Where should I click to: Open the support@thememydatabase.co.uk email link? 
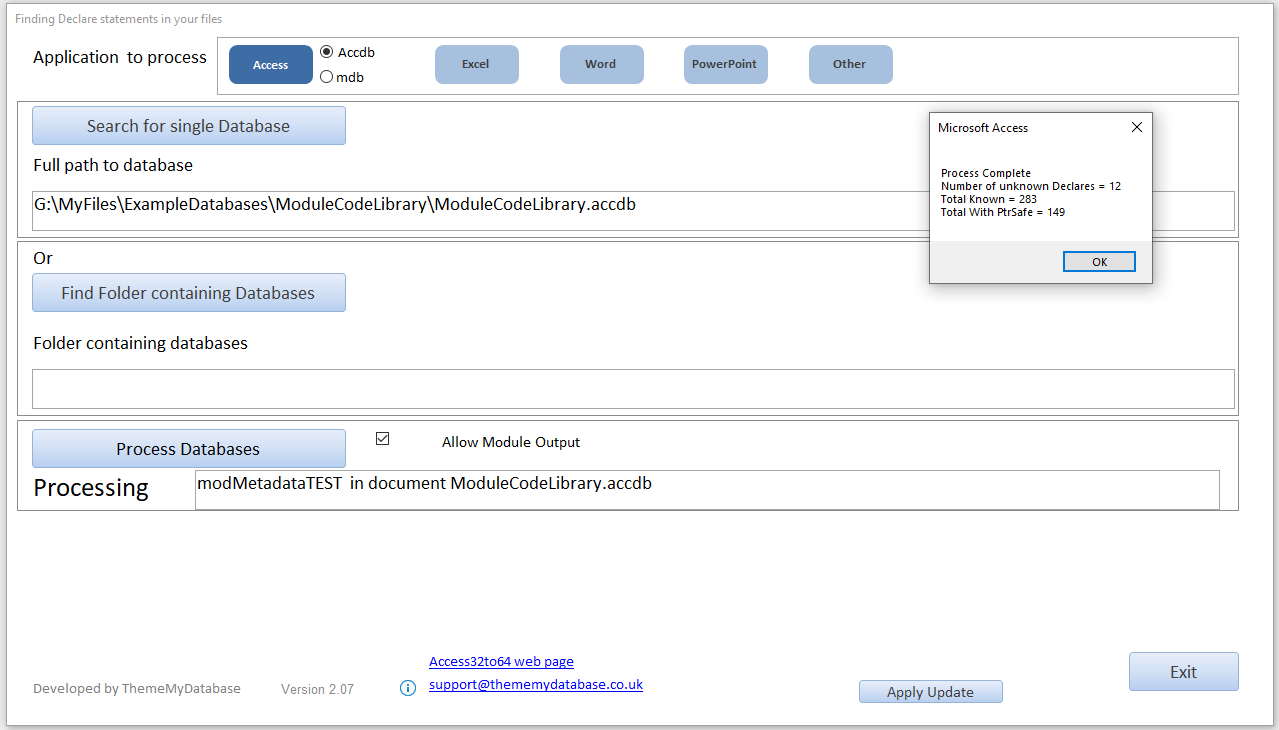tap(536, 685)
